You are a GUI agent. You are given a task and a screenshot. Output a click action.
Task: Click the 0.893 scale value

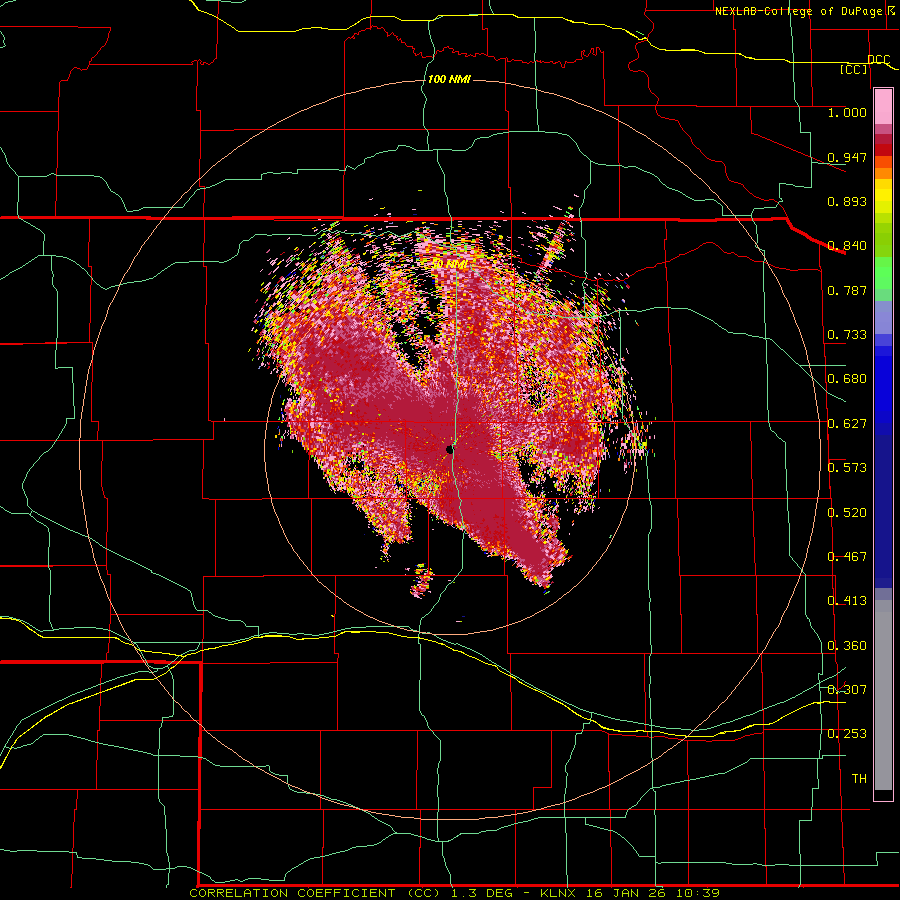847,201
